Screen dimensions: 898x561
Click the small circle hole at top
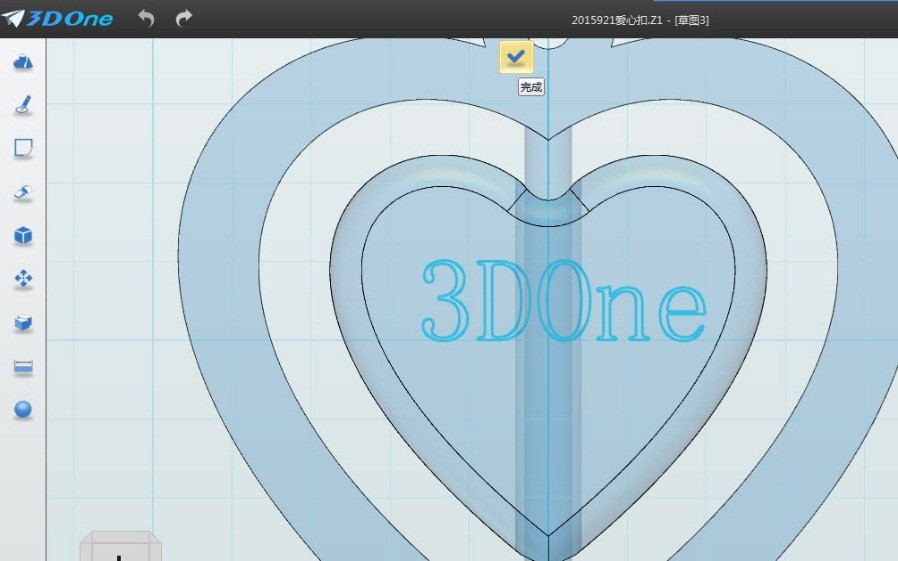[548, 42]
